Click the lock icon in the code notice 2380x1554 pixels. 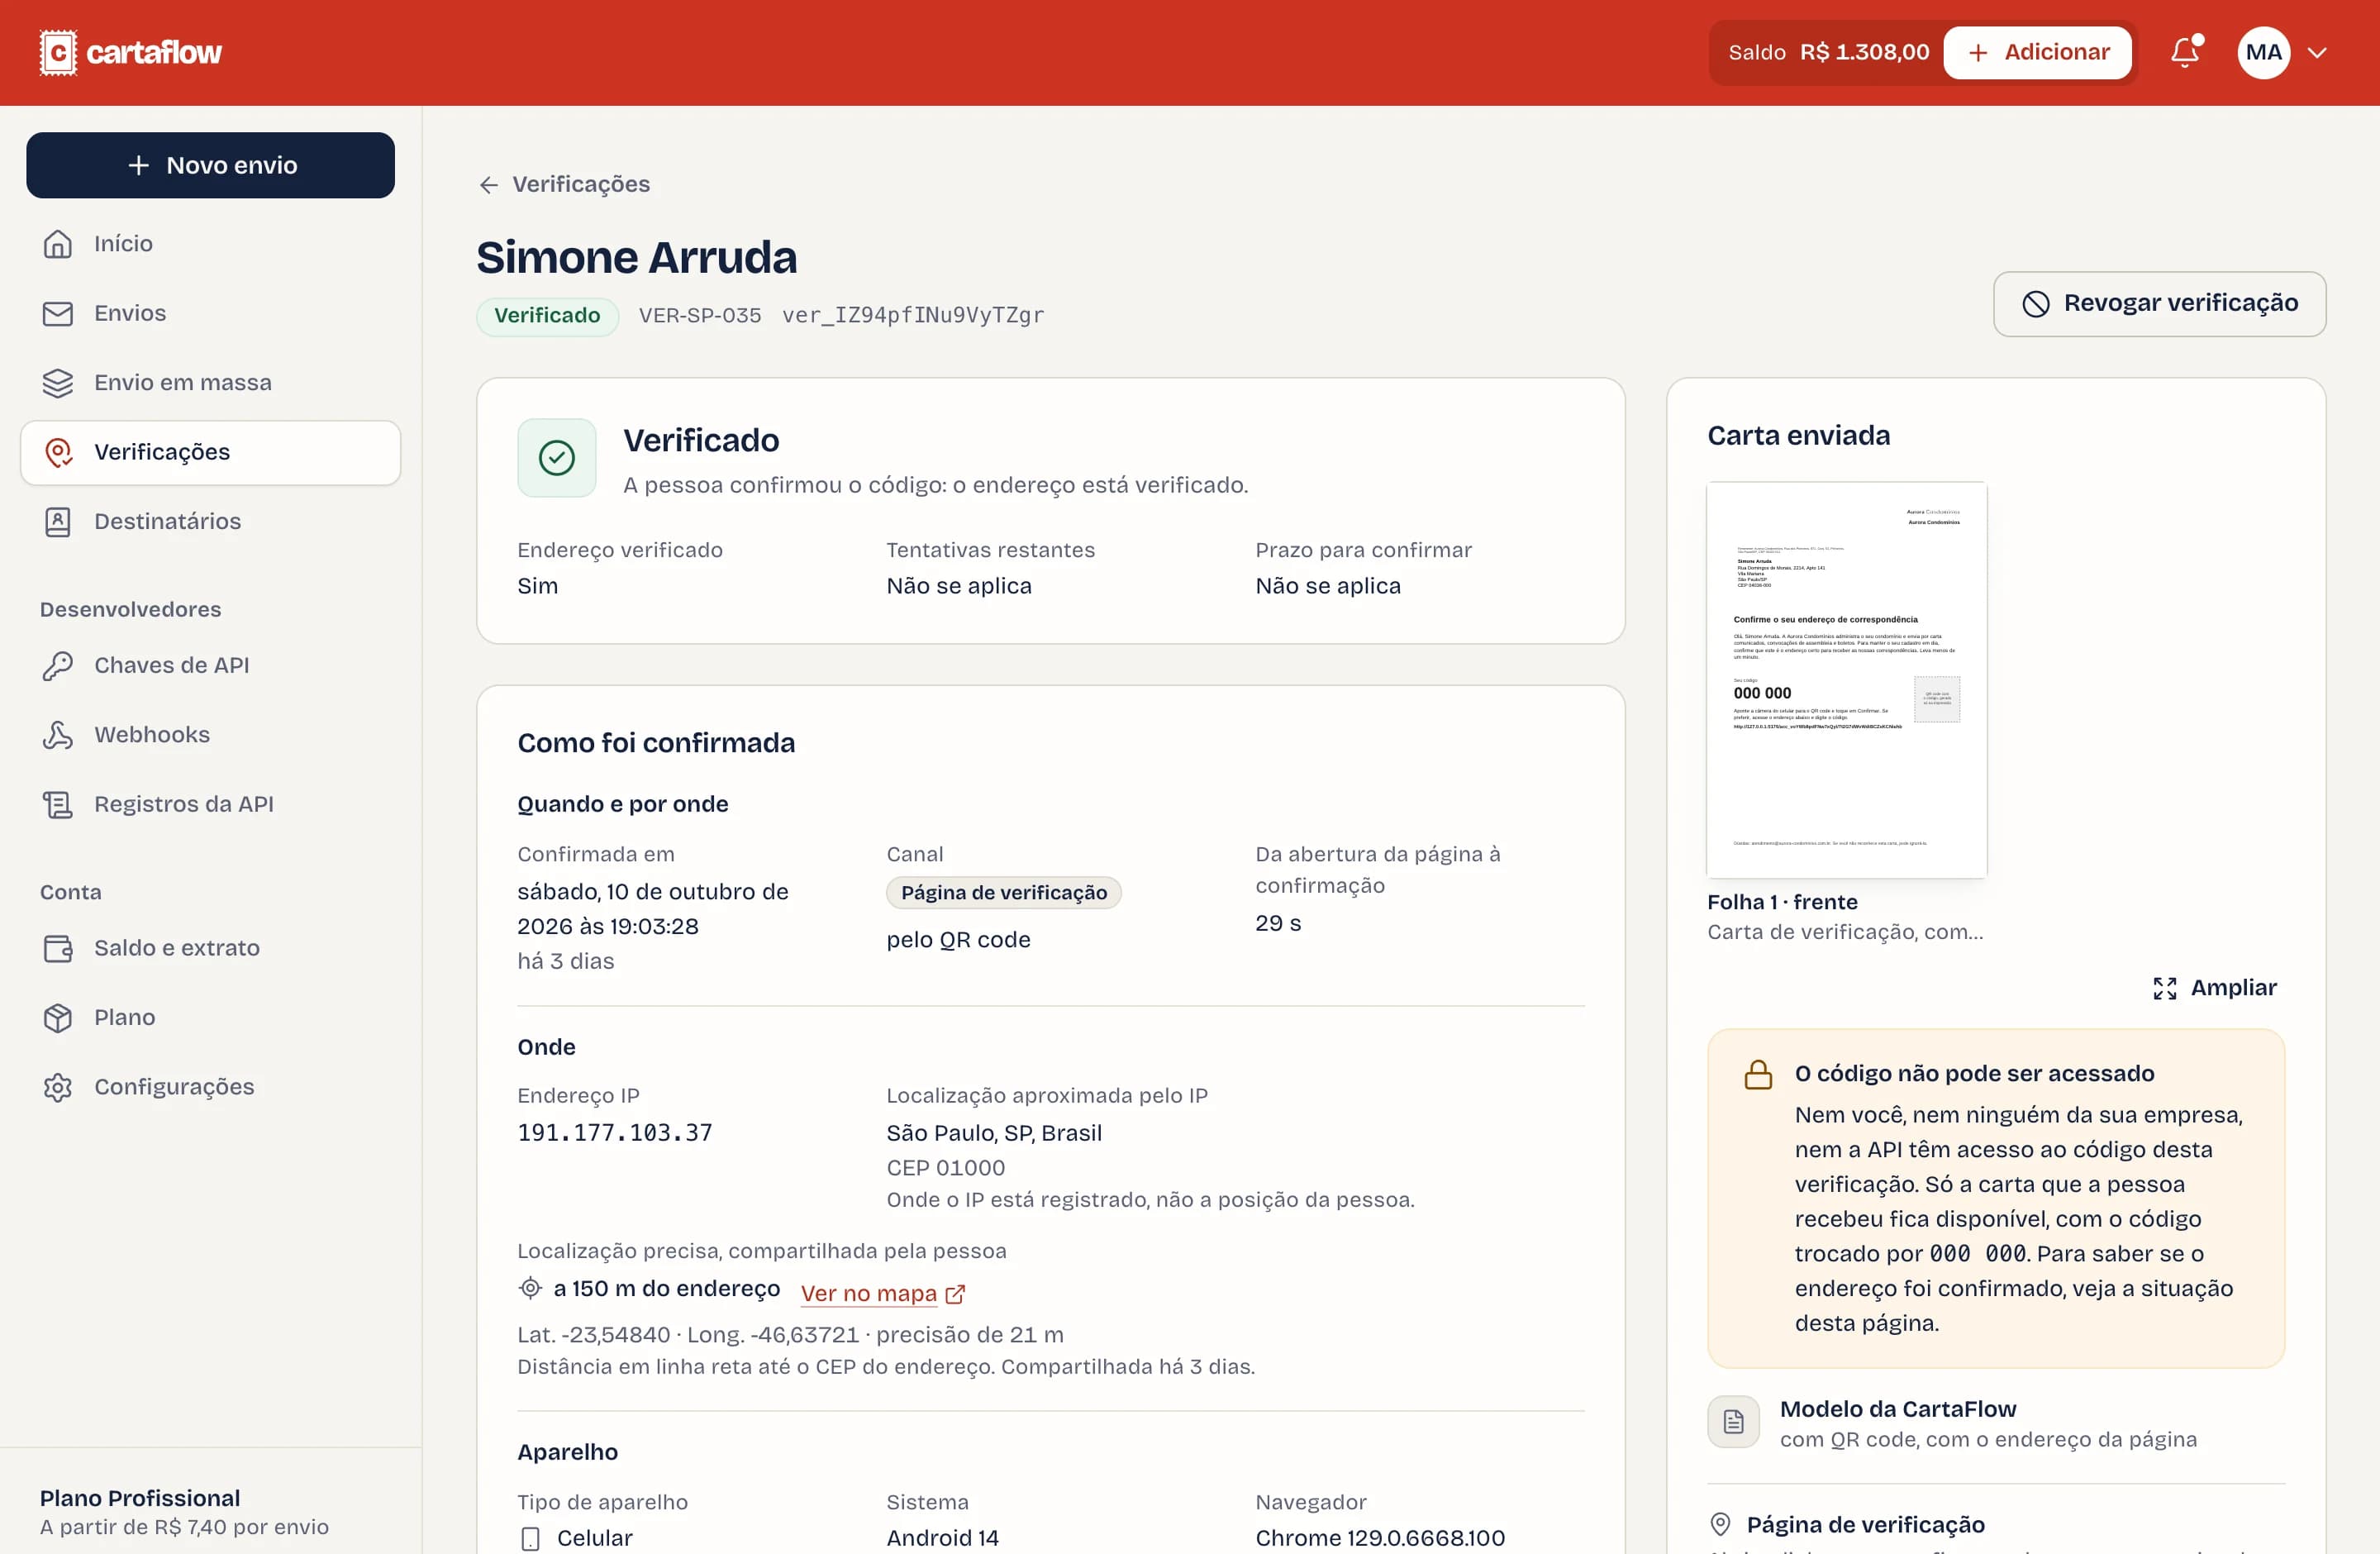coord(1758,1075)
